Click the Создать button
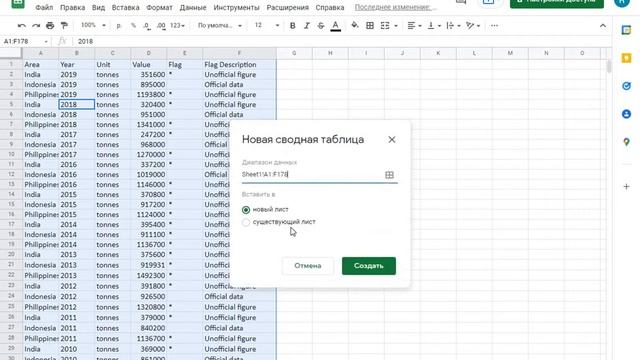Viewport: 640px width, 360px height. [x=369, y=266]
